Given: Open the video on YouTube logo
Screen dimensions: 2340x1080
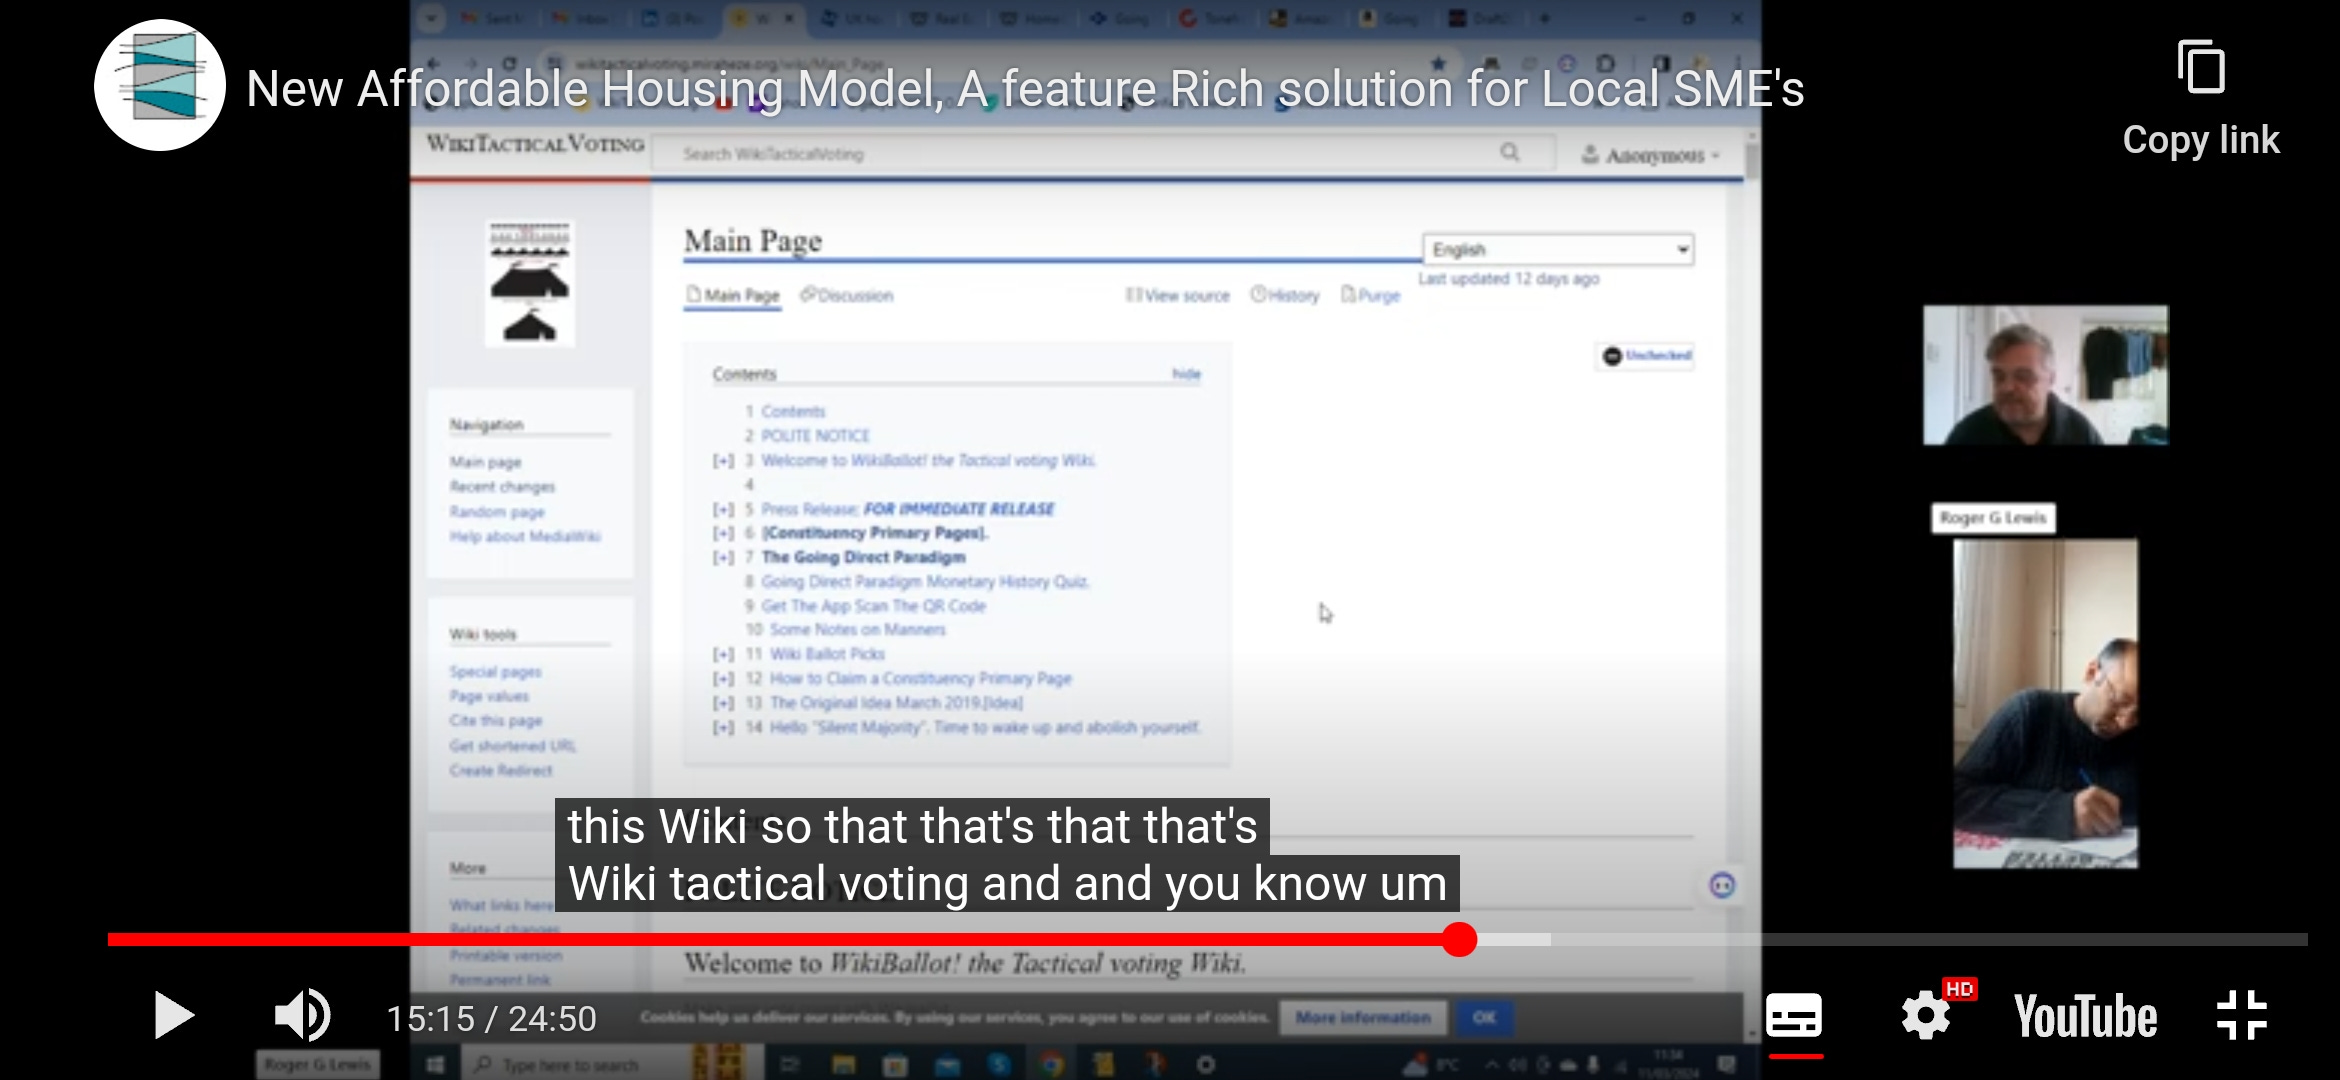Looking at the screenshot, I should pos(2086,1017).
